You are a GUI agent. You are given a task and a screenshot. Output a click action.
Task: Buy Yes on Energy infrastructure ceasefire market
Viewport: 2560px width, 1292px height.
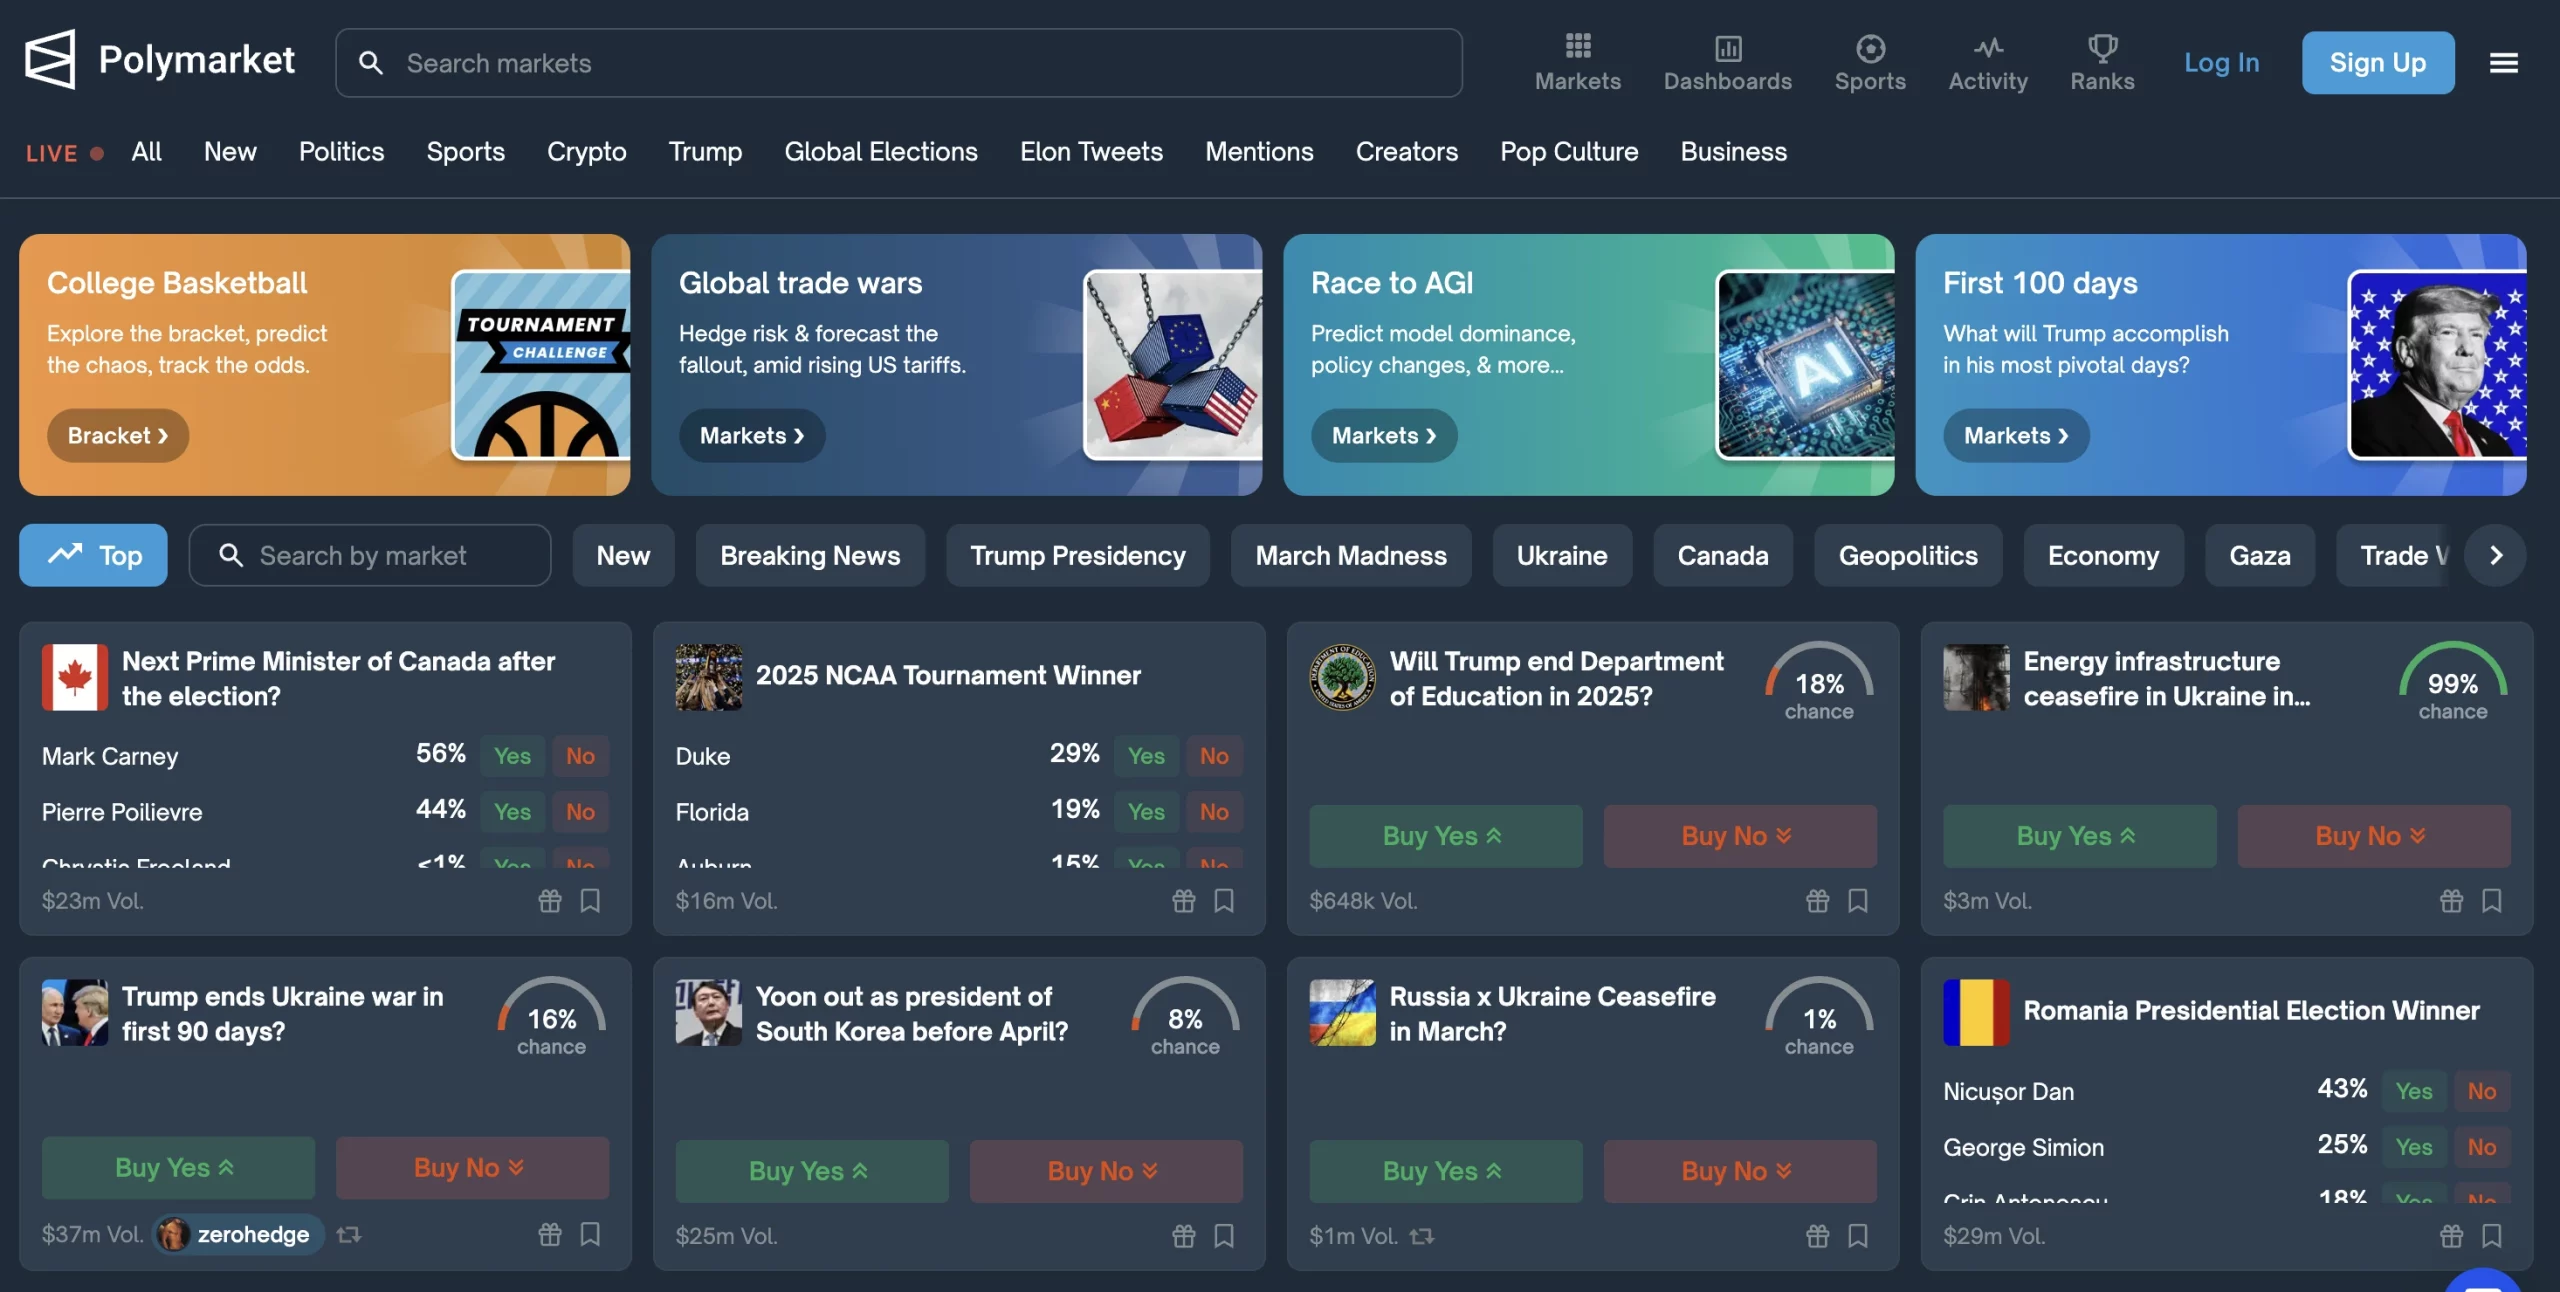coord(2079,836)
